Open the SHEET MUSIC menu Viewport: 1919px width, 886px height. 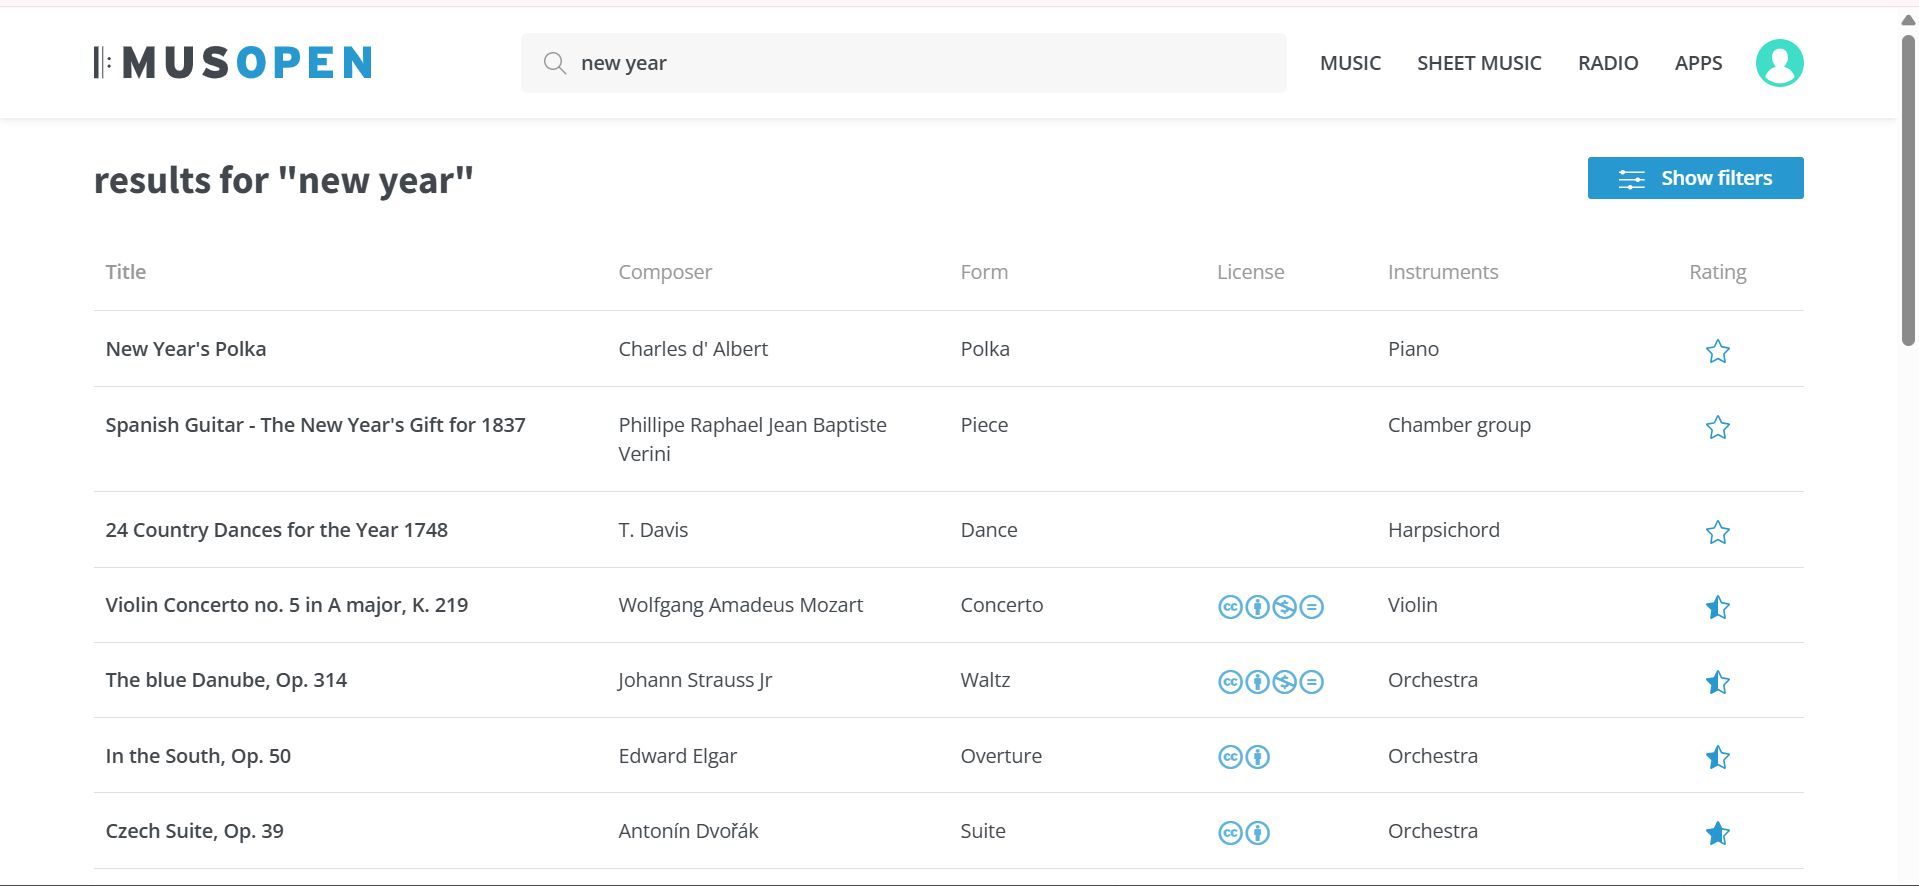point(1479,63)
